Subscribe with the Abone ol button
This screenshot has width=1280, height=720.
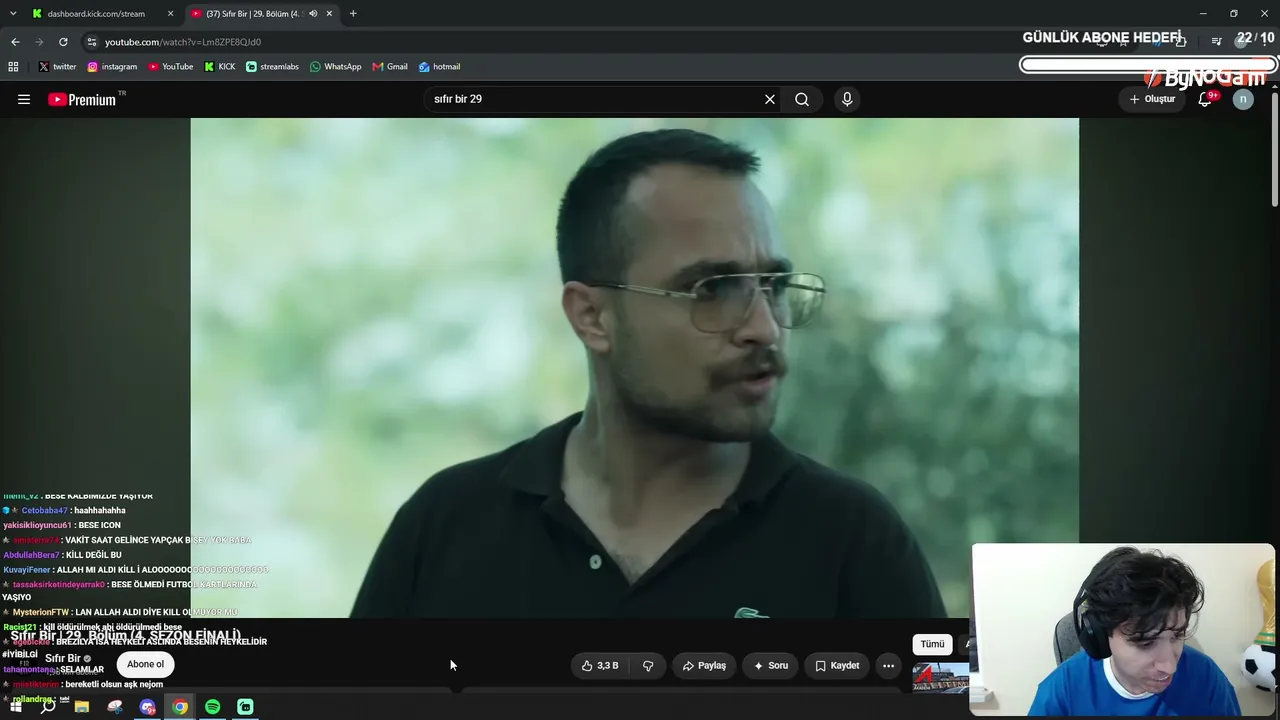pos(145,664)
